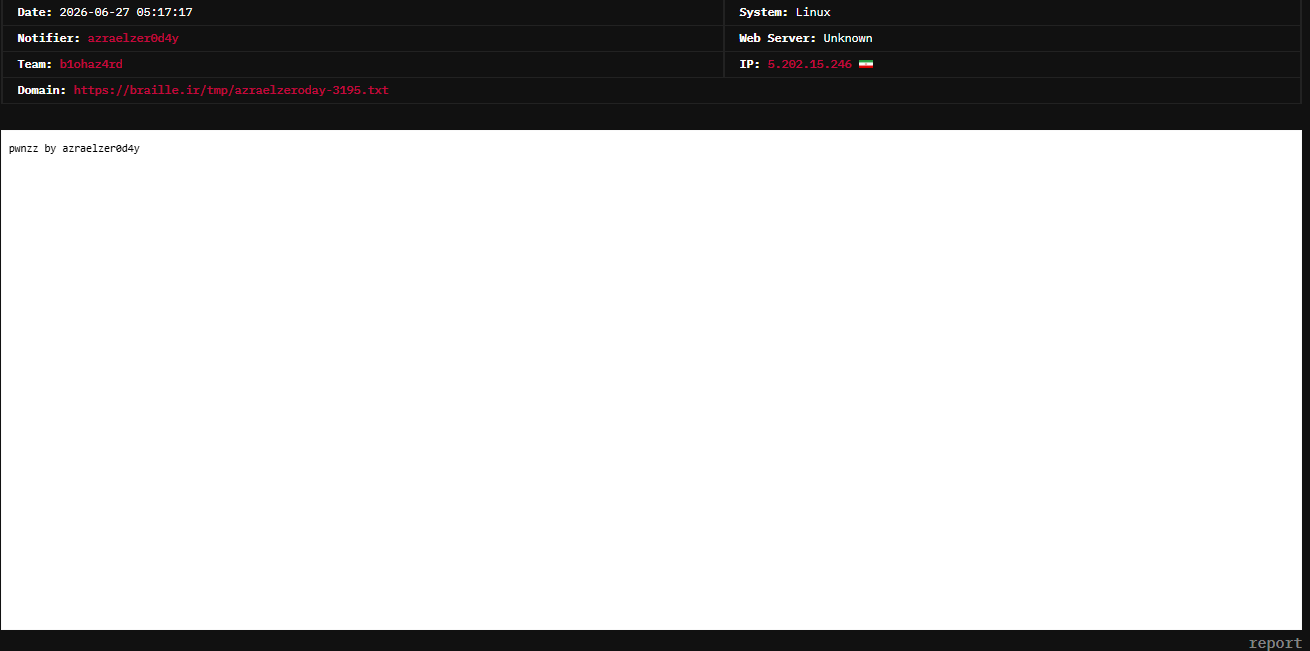Open the b1ohaz4rd team link
The width and height of the screenshot is (1310, 651).
point(91,64)
